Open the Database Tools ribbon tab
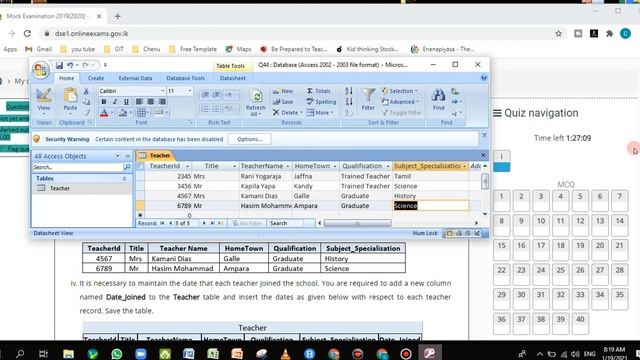 coord(185,78)
